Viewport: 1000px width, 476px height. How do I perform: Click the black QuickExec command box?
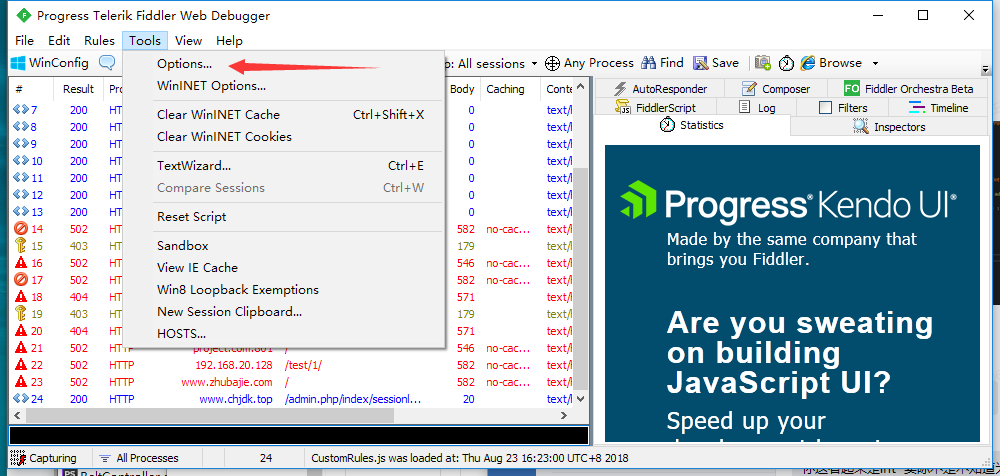coord(298,435)
